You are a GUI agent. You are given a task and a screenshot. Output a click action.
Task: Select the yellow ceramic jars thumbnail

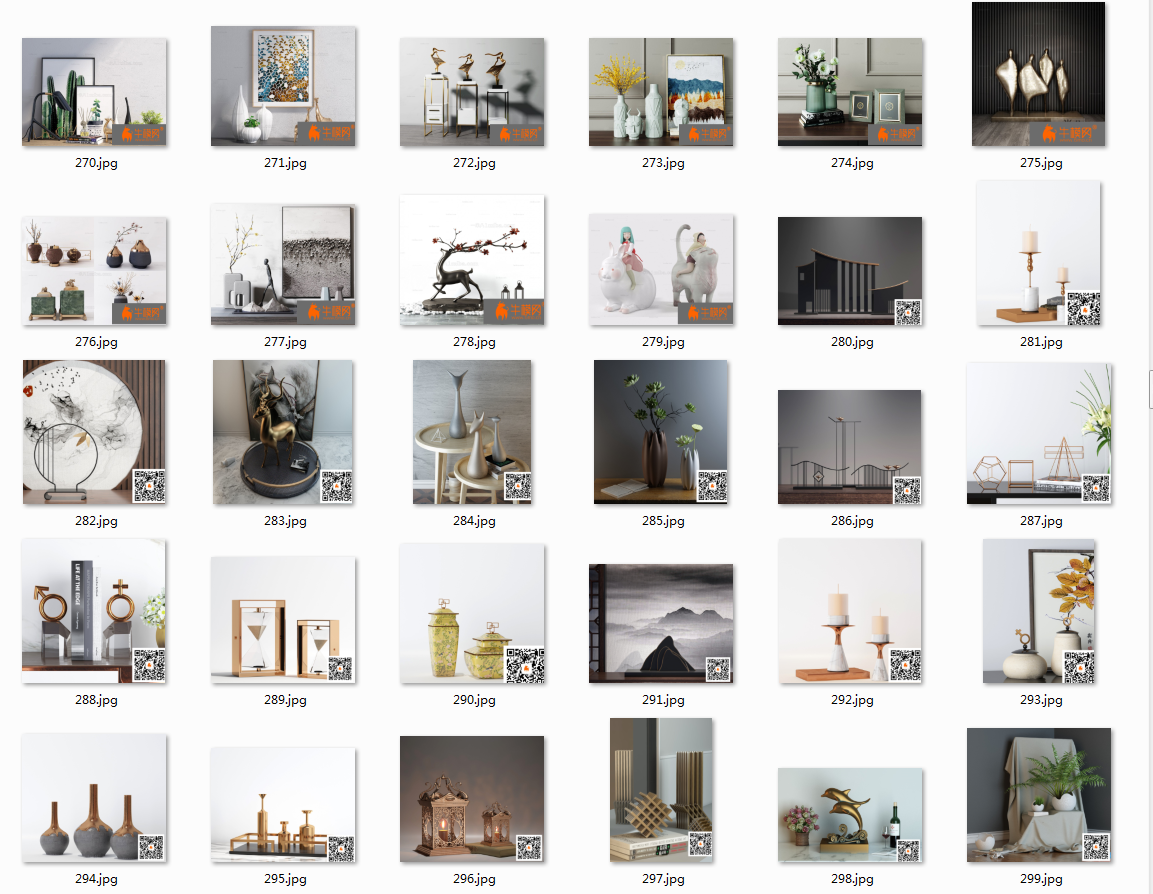tap(472, 614)
